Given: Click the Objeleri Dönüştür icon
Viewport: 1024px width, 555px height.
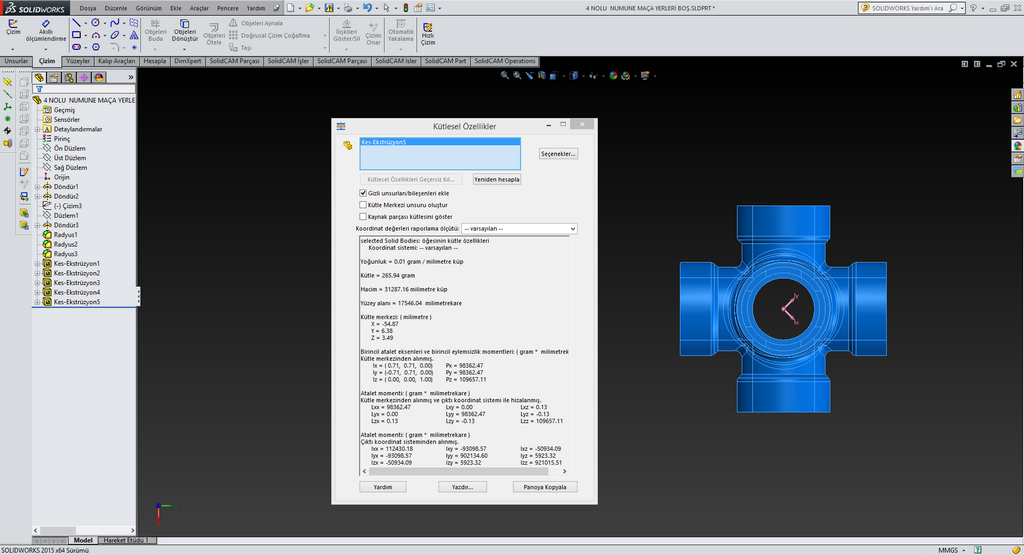Looking at the screenshot, I should pyautogui.click(x=185, y=26).
